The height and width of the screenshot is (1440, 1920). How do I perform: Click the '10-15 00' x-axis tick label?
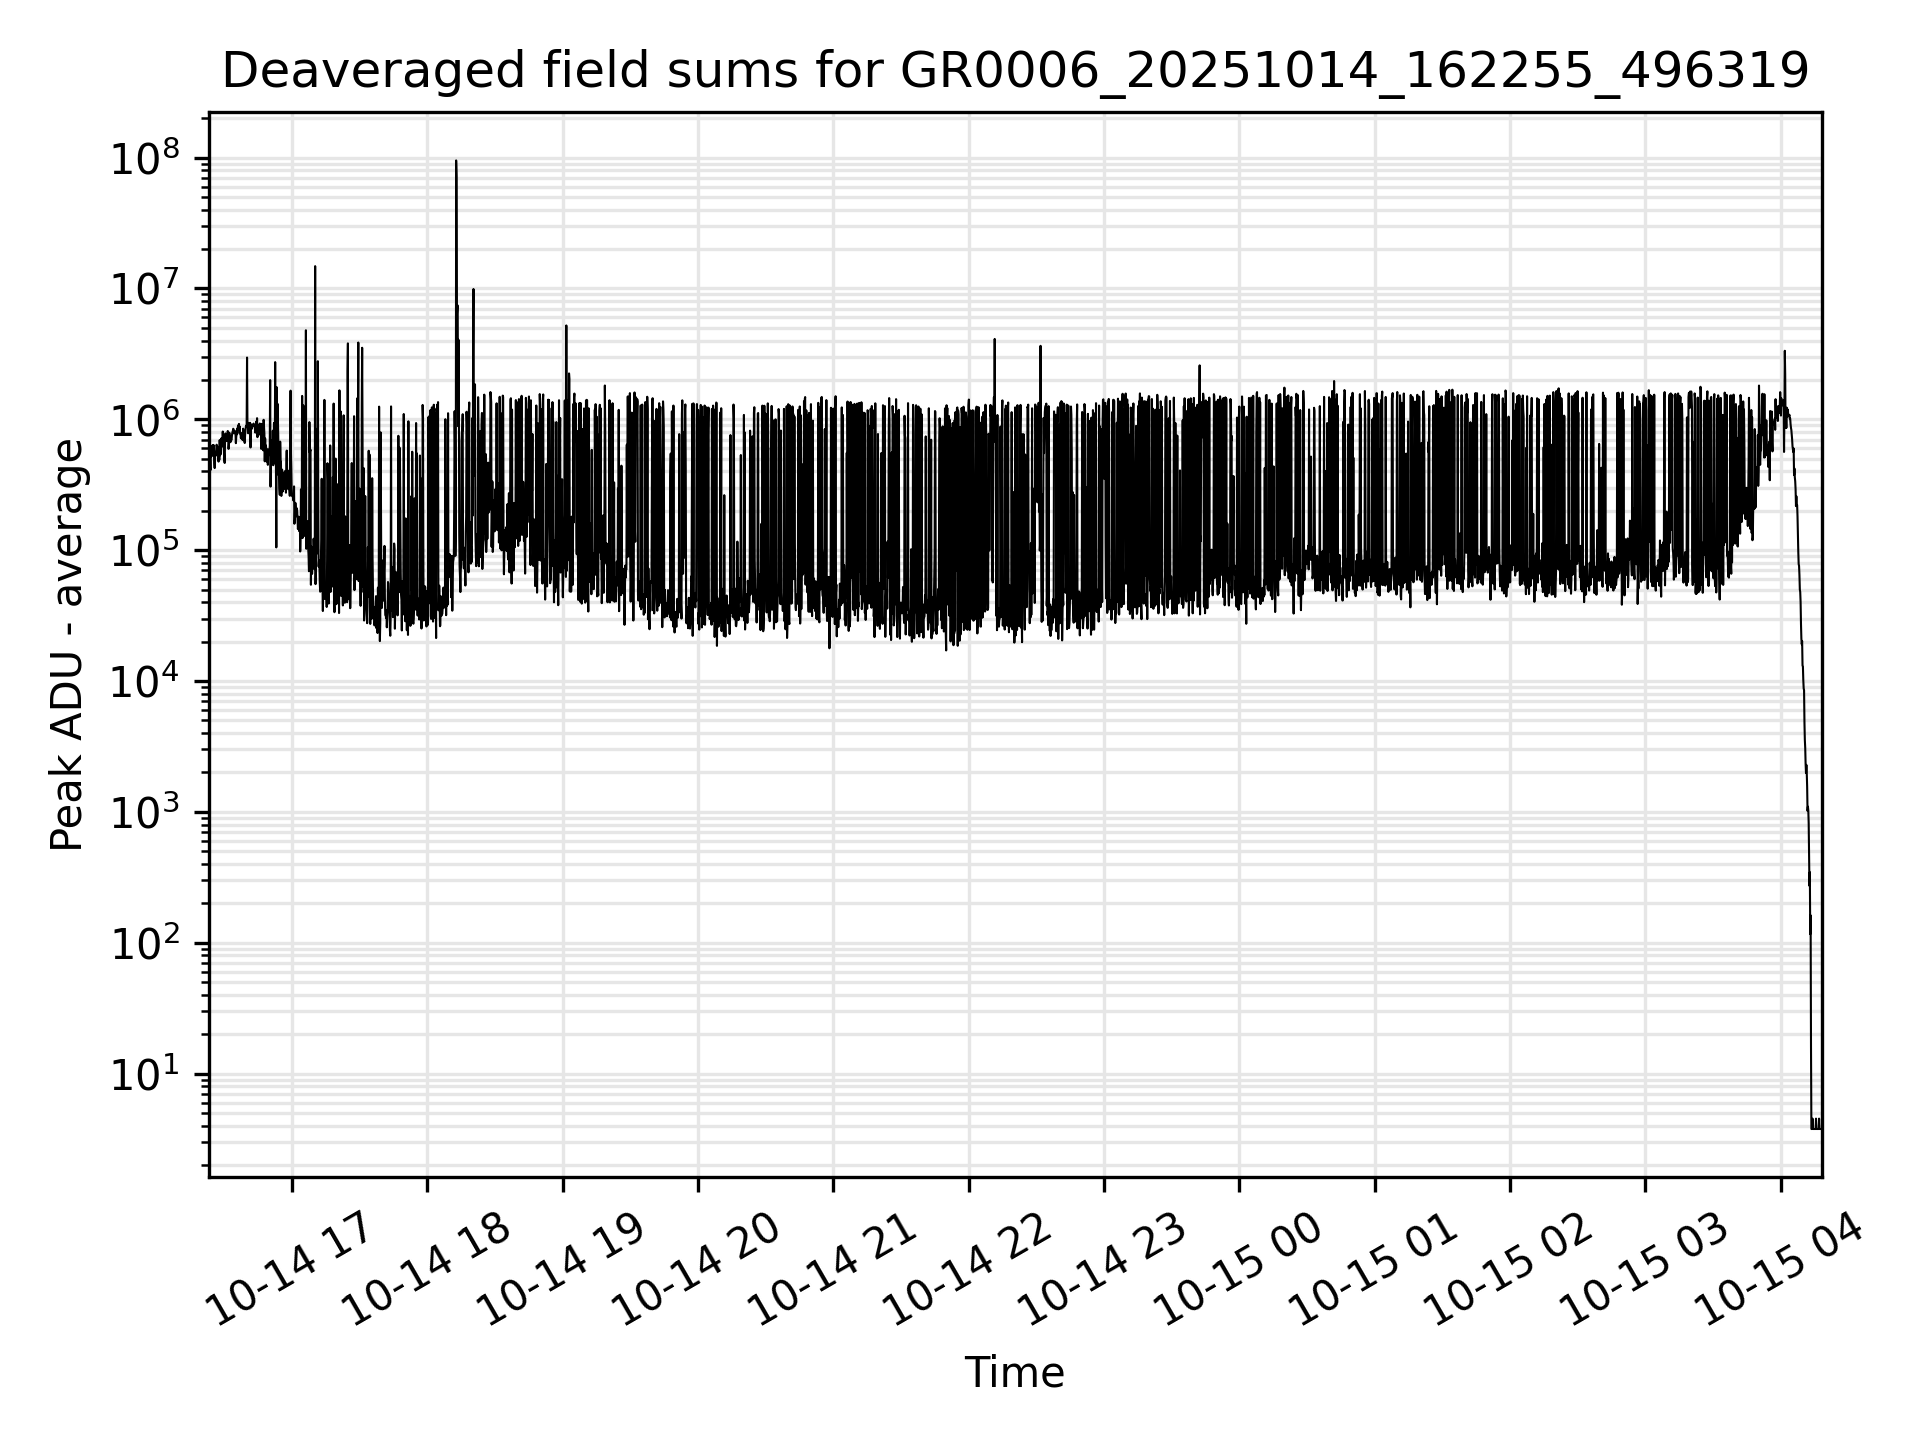coord(1238,1270)
